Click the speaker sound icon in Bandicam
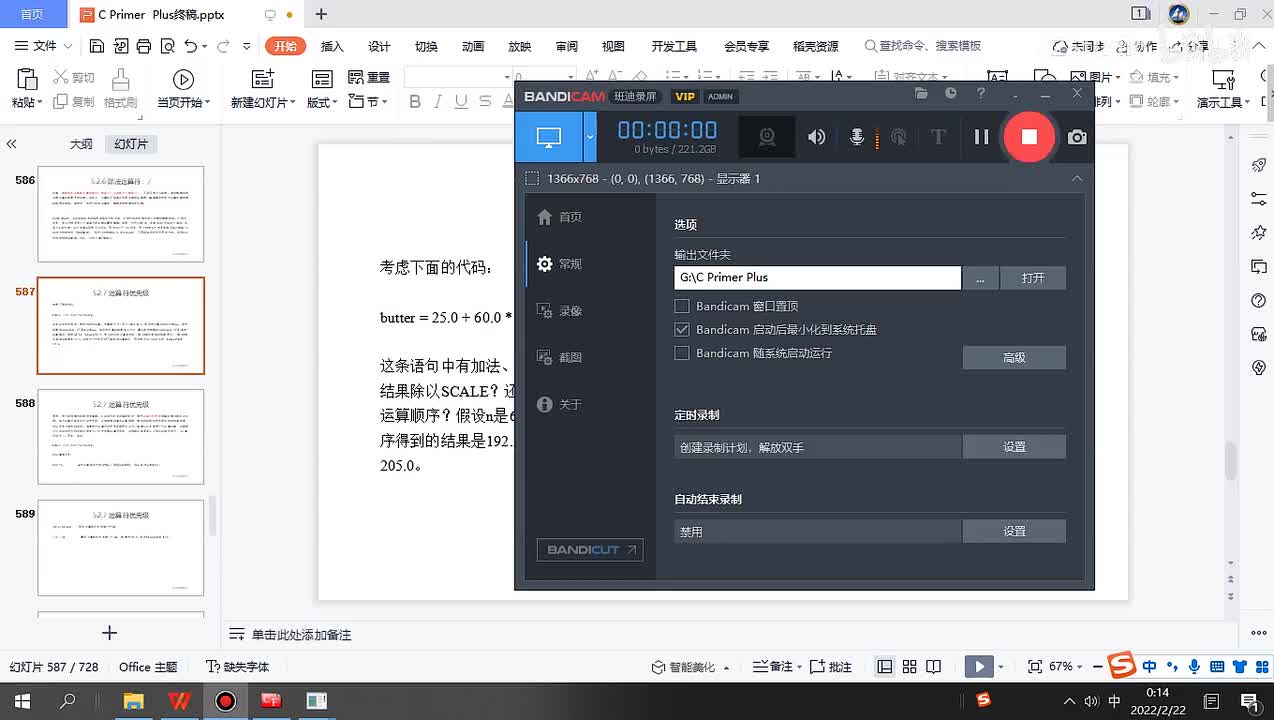Image resolution: width=1274 pixels, height=720 pixels. pyautogui.click(x=817, y=138)
